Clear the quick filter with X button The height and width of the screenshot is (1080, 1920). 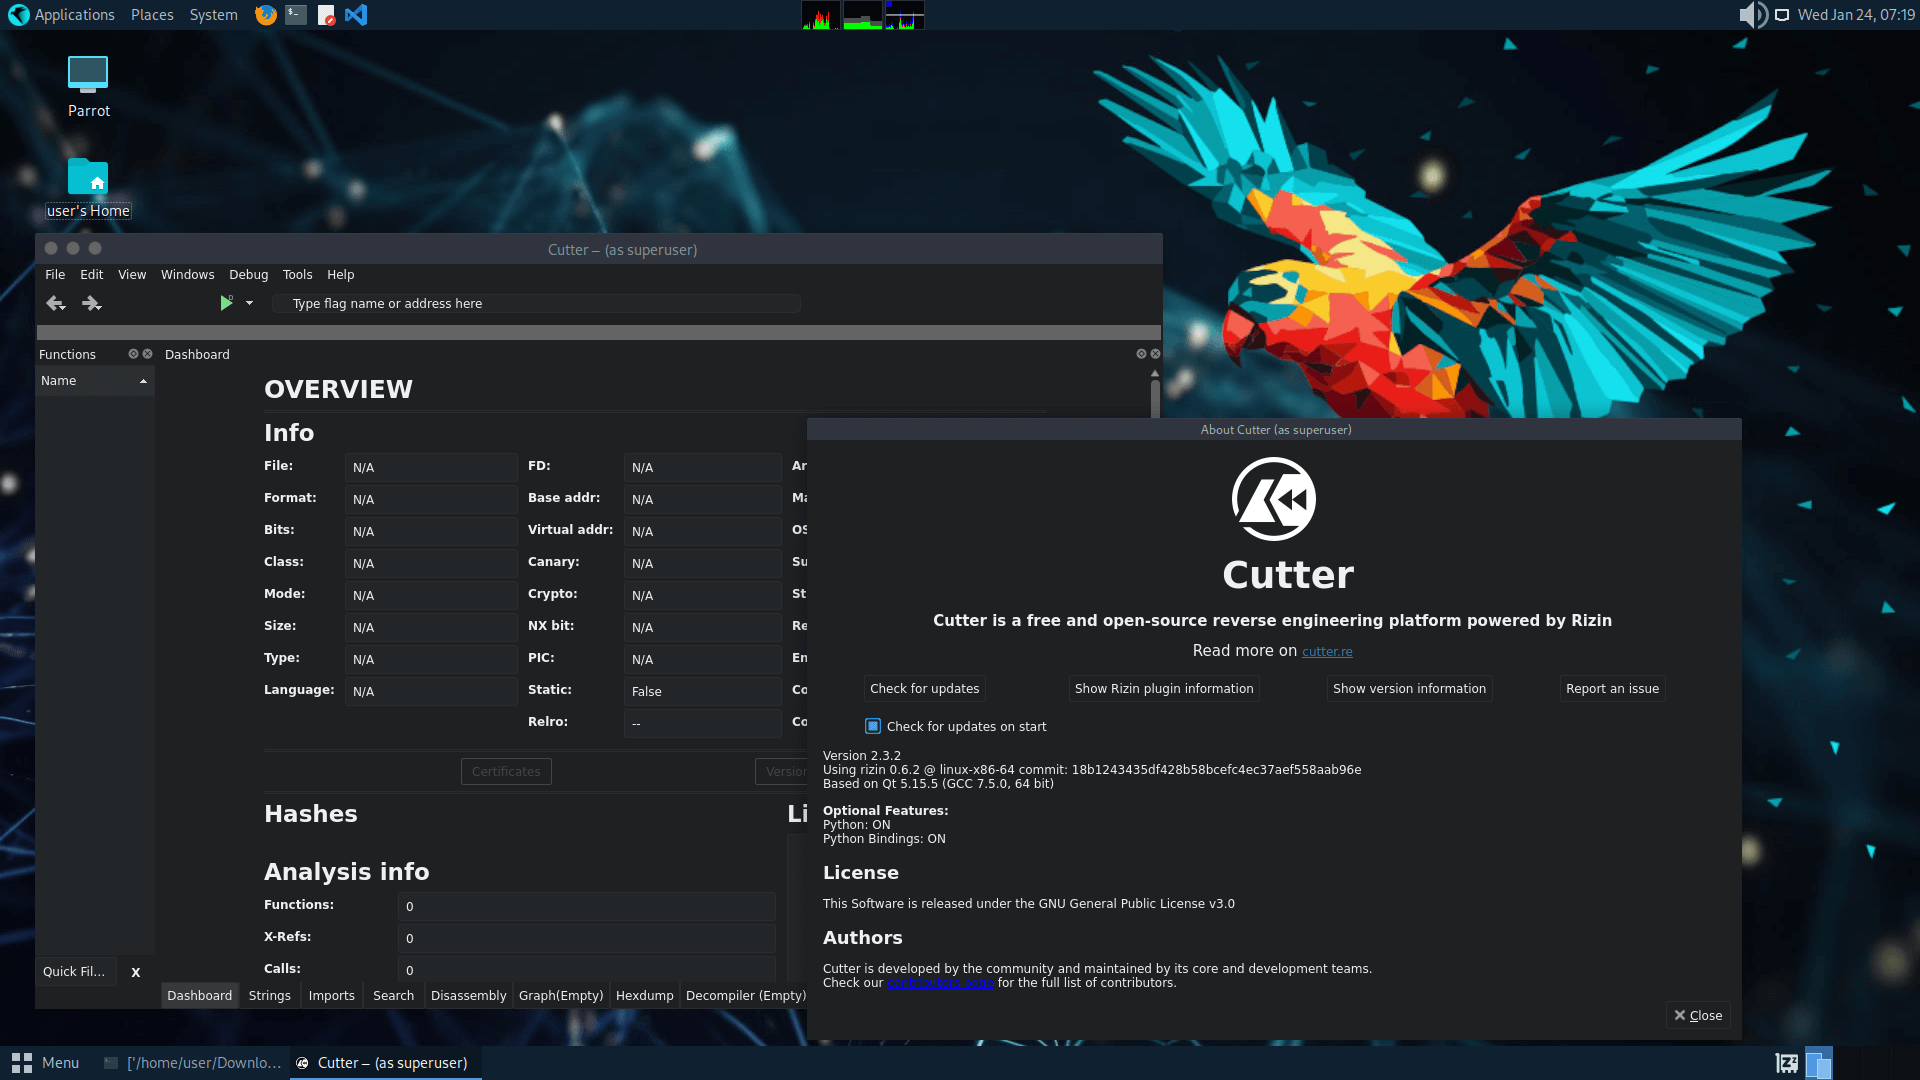(136, 972)
